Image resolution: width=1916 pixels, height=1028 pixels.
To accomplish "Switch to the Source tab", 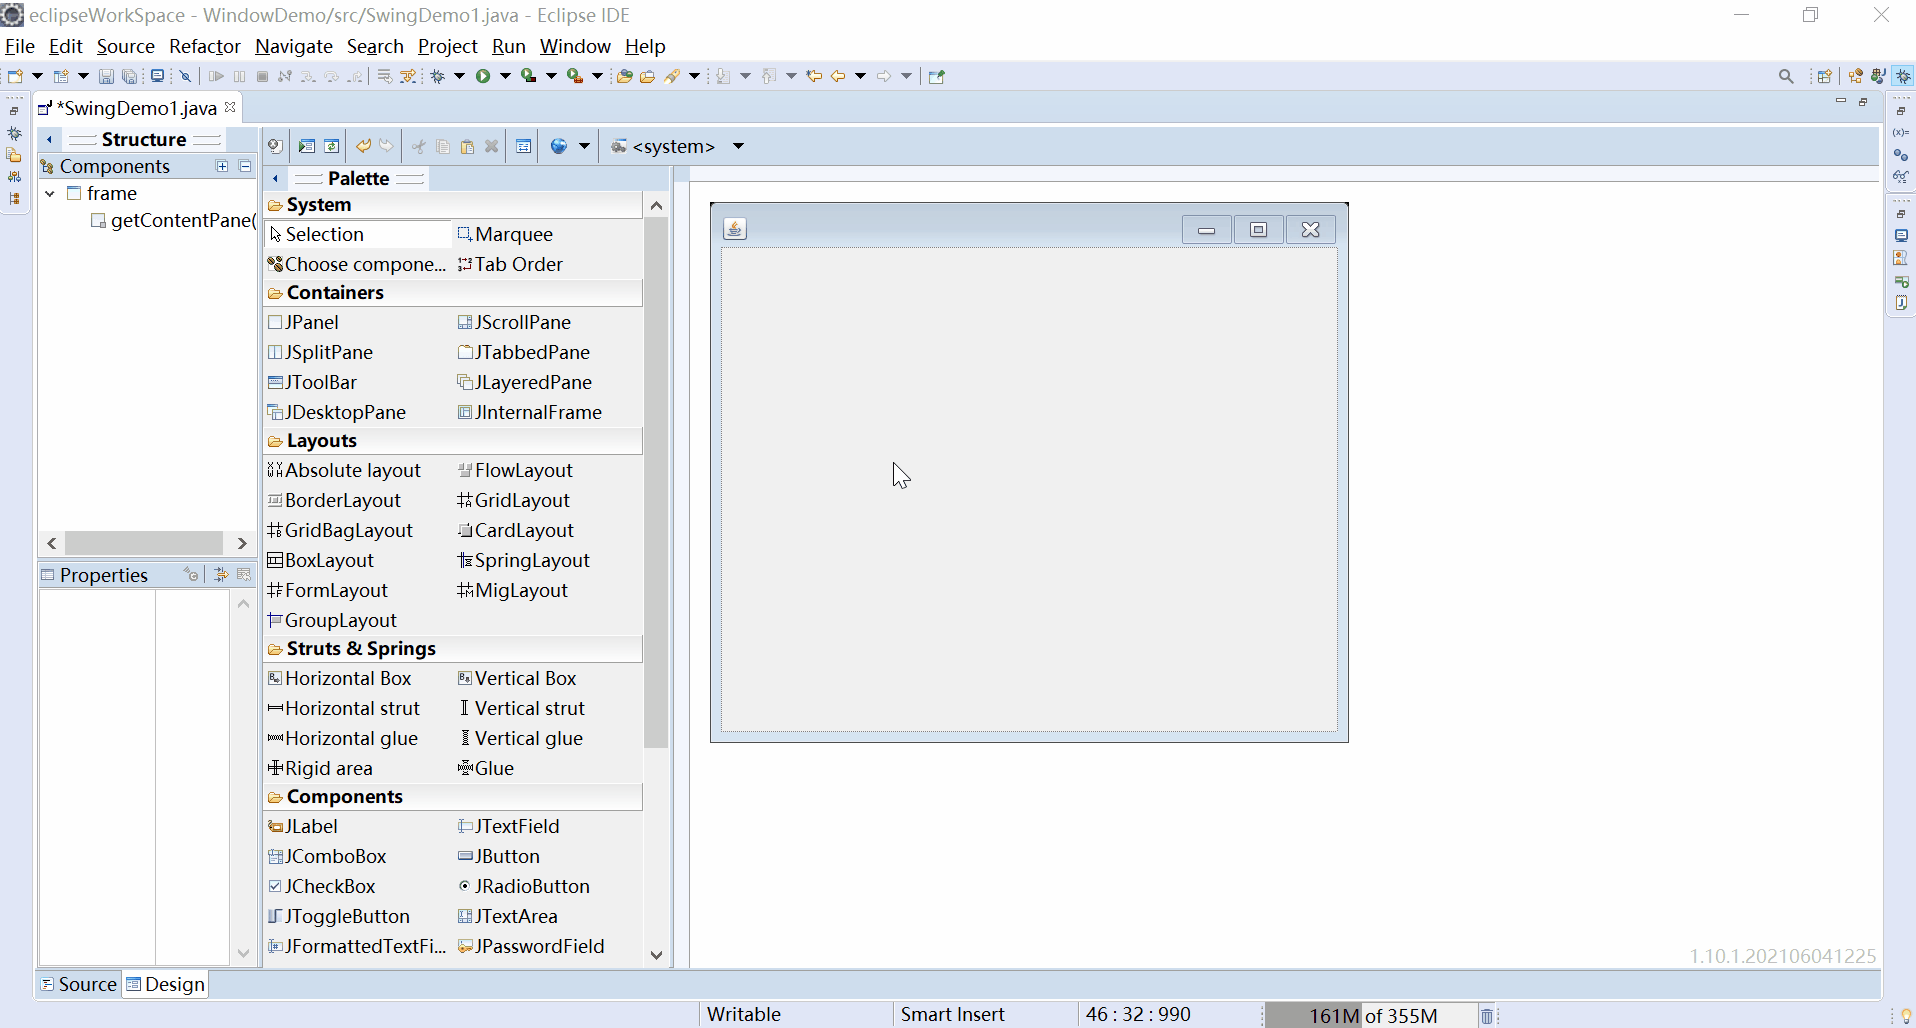I will pos(79,984).
